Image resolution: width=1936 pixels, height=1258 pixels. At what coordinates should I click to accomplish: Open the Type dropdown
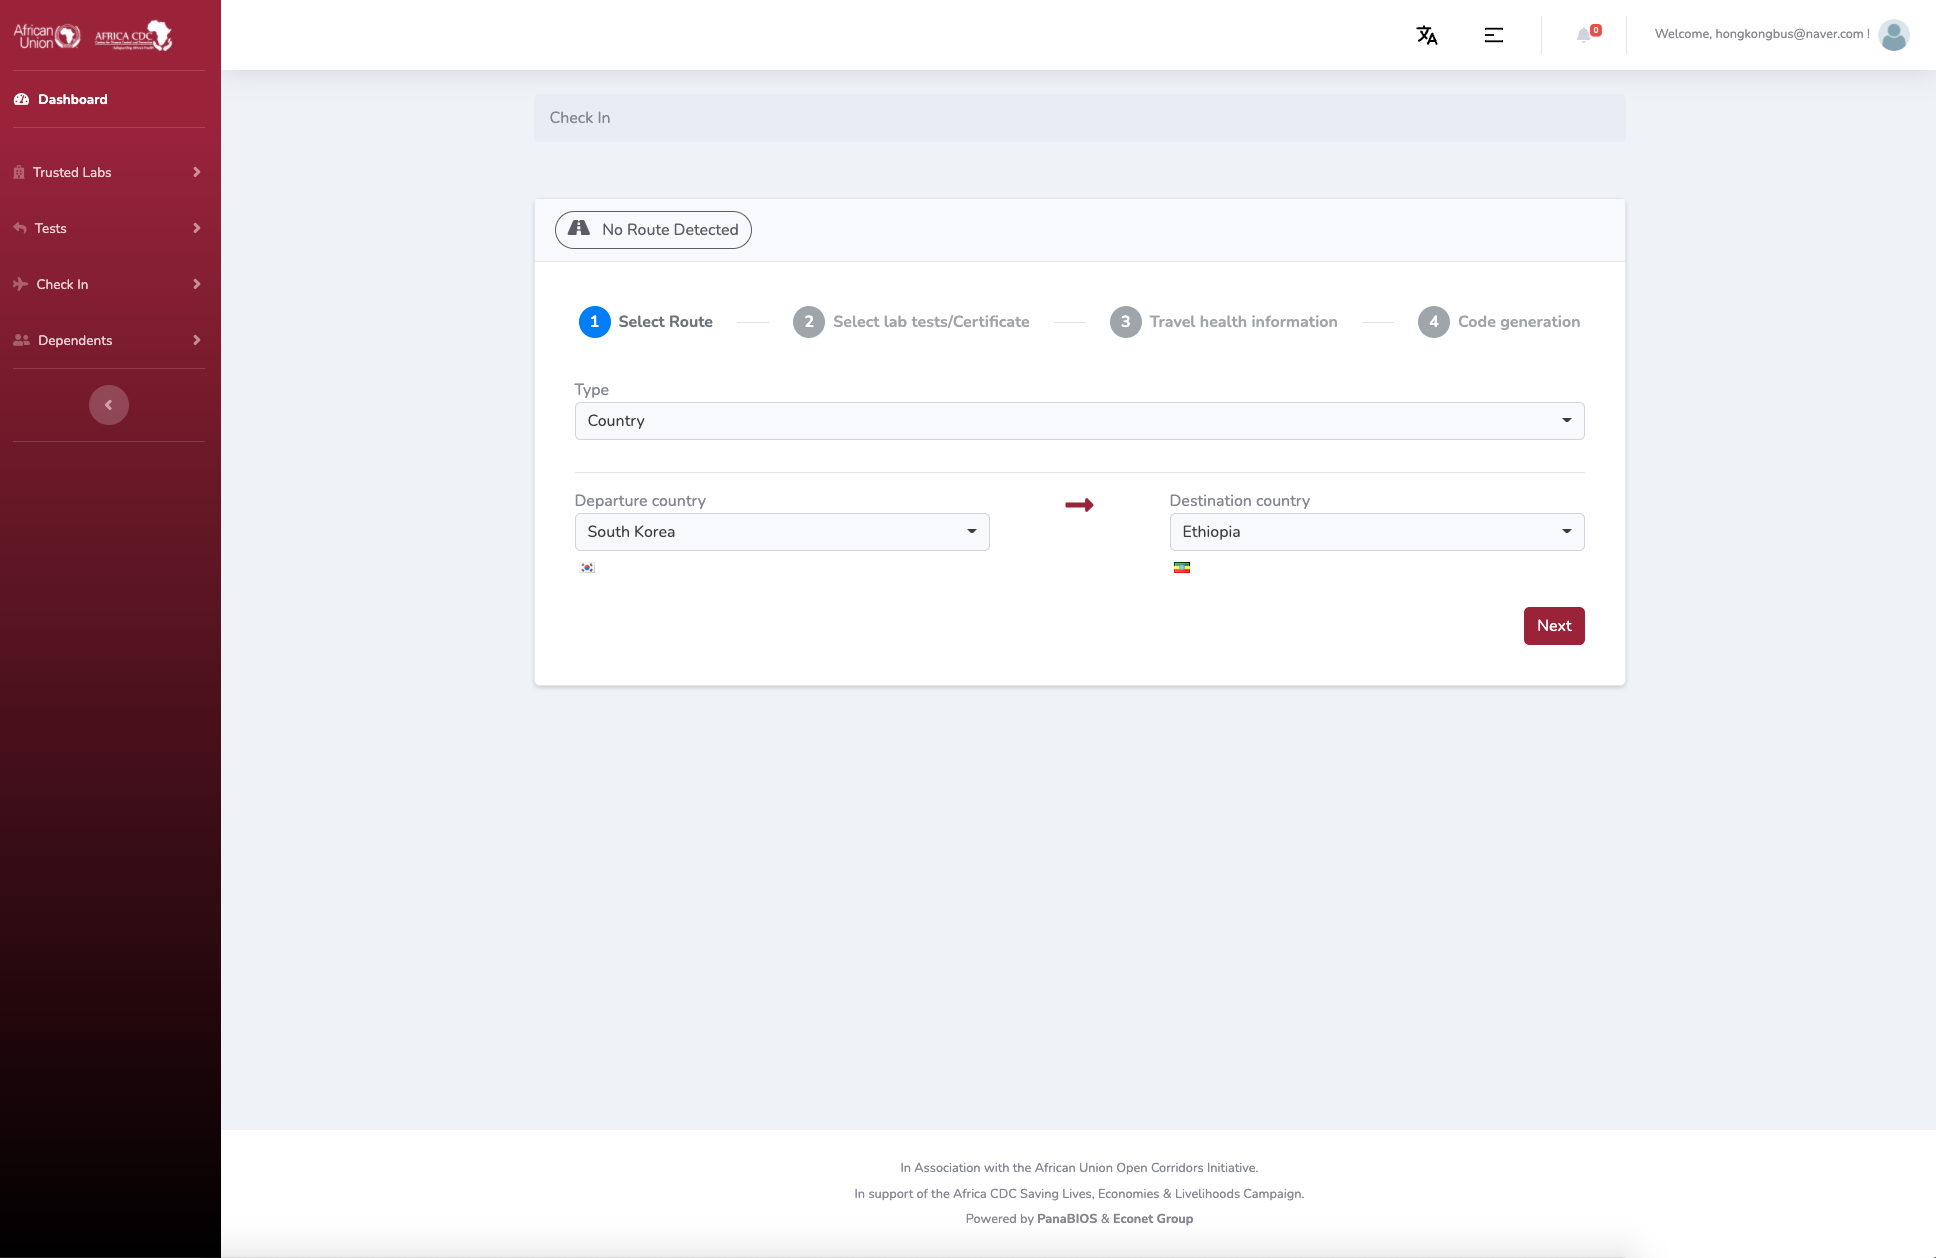click(x=1079, y=421)
